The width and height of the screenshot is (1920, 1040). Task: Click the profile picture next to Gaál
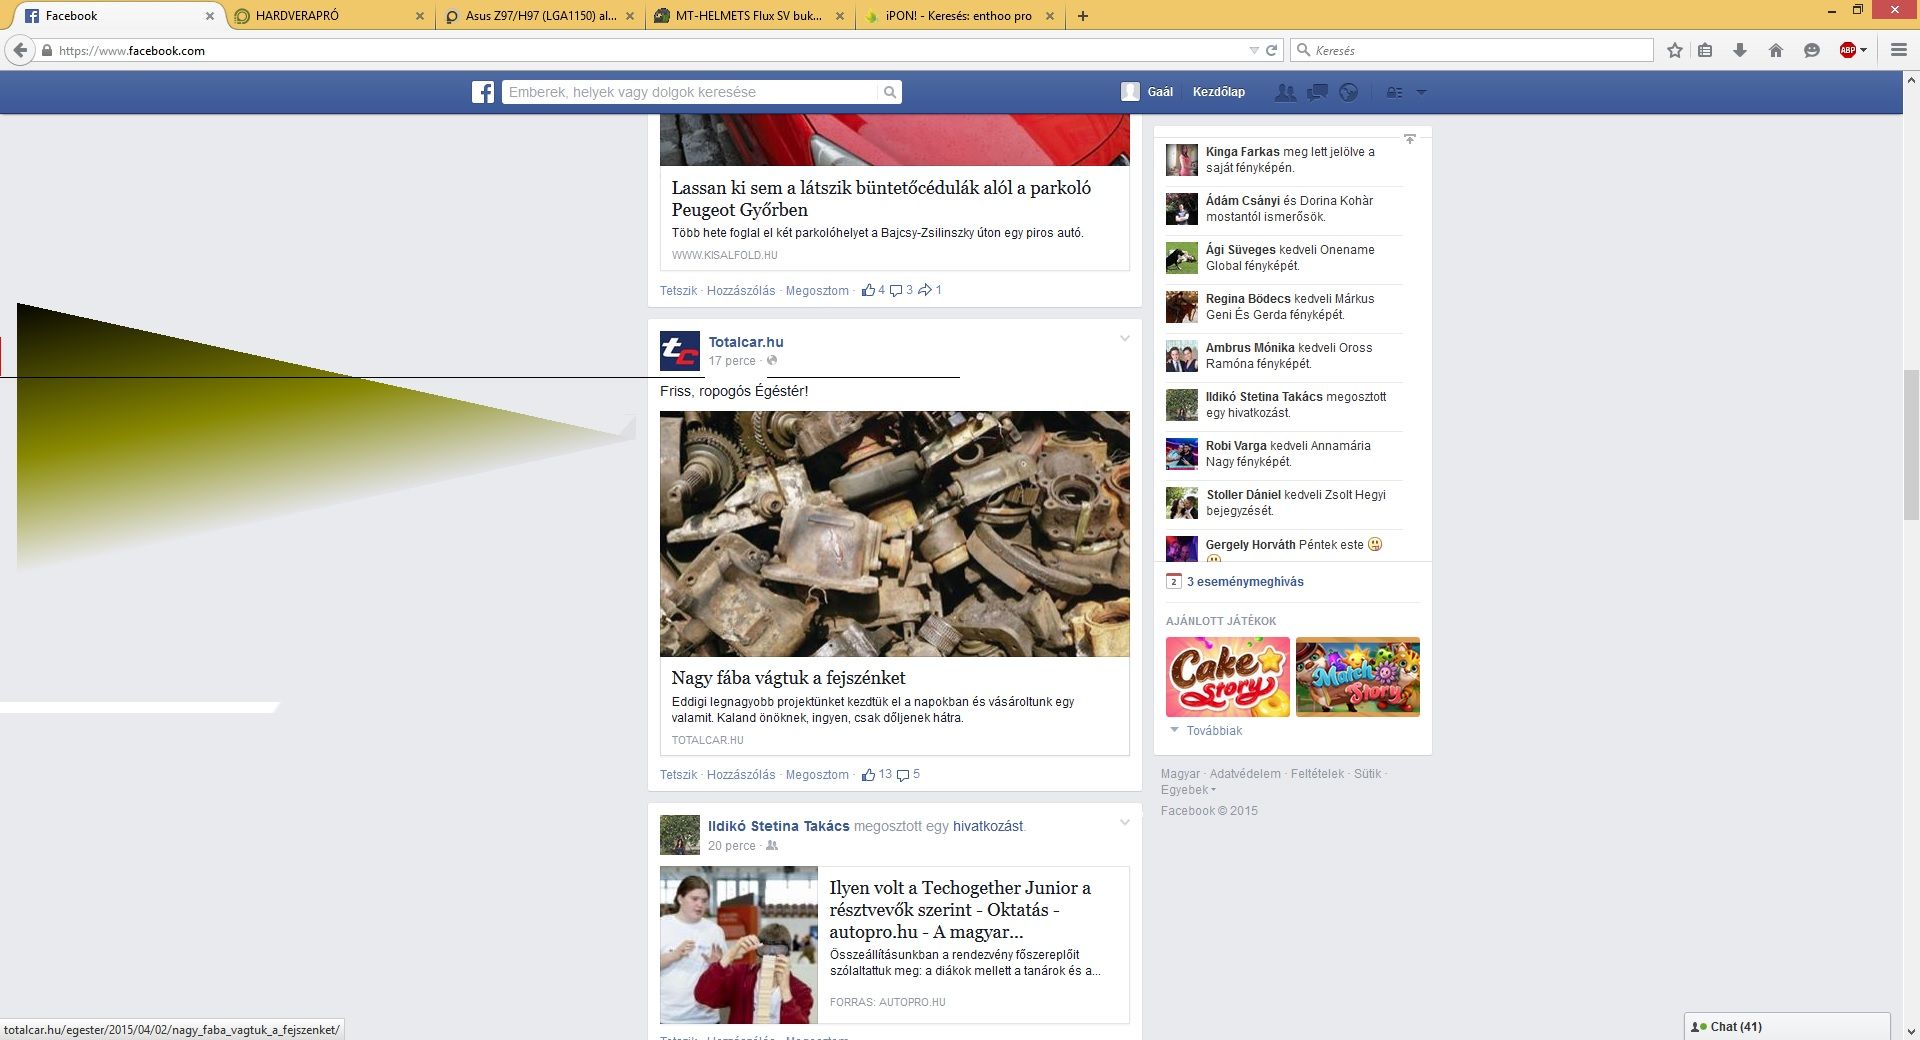coord(1130,92)
